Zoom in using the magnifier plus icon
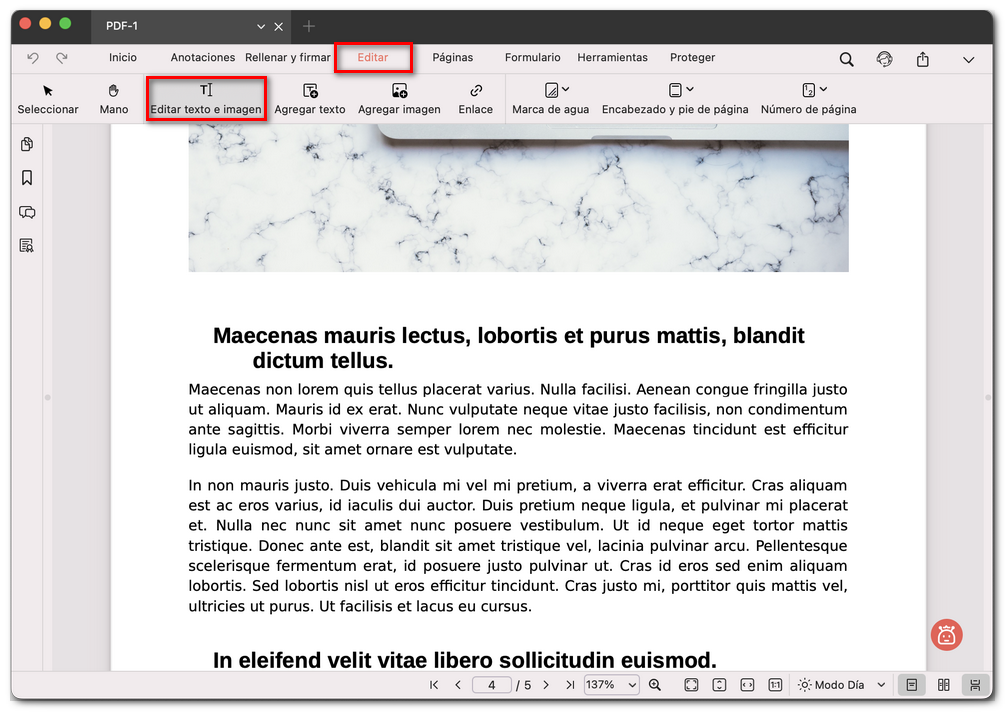Screen dimensions: 1006x712 coord(655,685)
